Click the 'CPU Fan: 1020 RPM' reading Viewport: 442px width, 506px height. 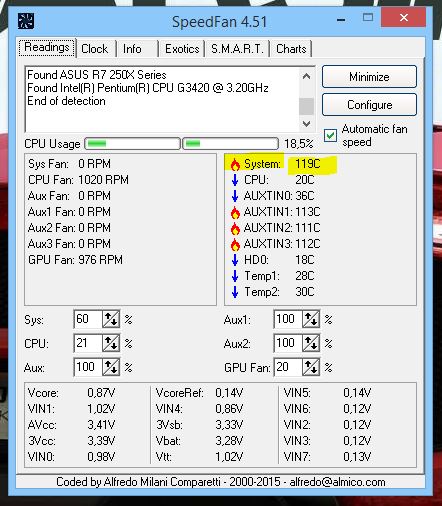[78, 180]
